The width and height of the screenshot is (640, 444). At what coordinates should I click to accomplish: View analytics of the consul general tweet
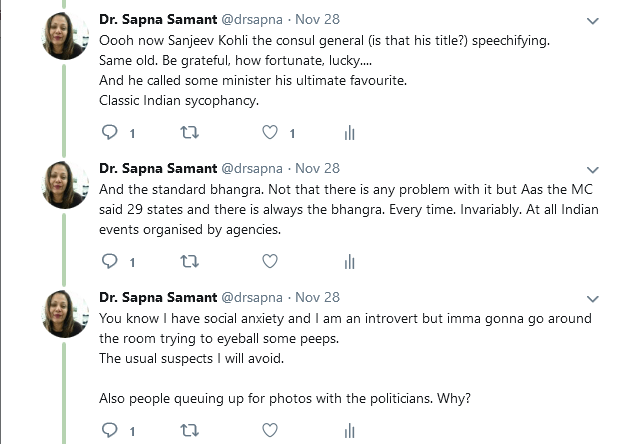point(349,133)
